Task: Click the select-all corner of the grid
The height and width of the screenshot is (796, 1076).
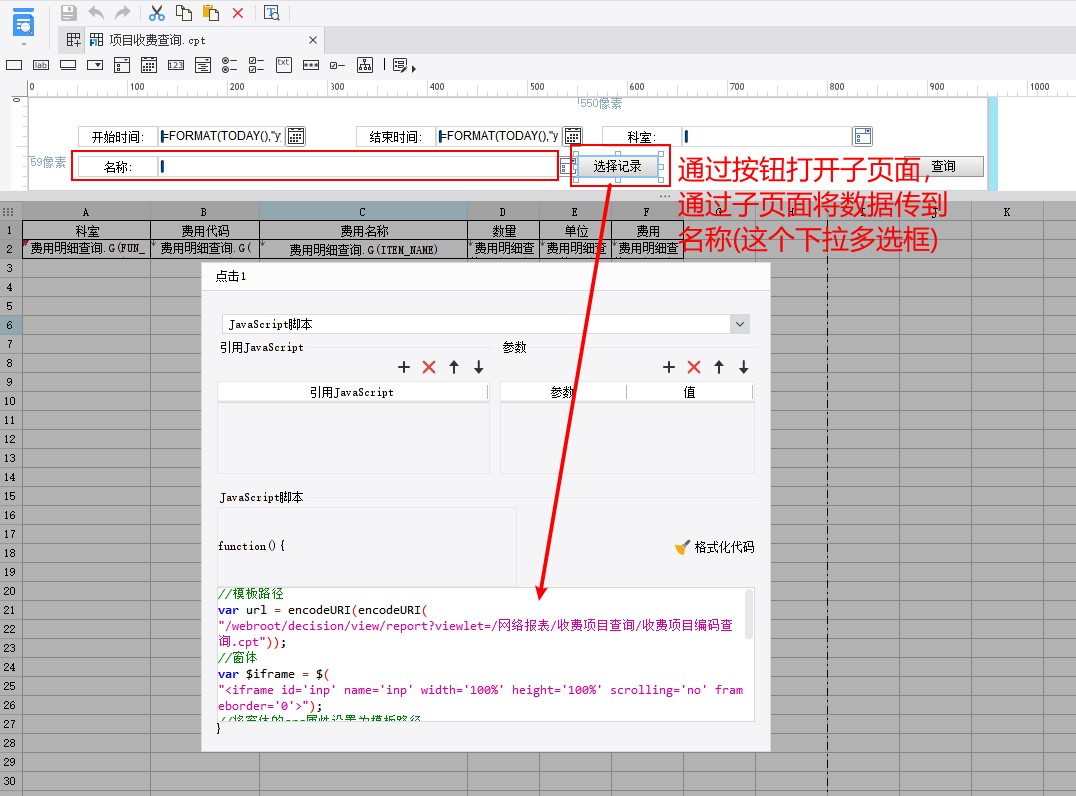Action: point(10,212)
